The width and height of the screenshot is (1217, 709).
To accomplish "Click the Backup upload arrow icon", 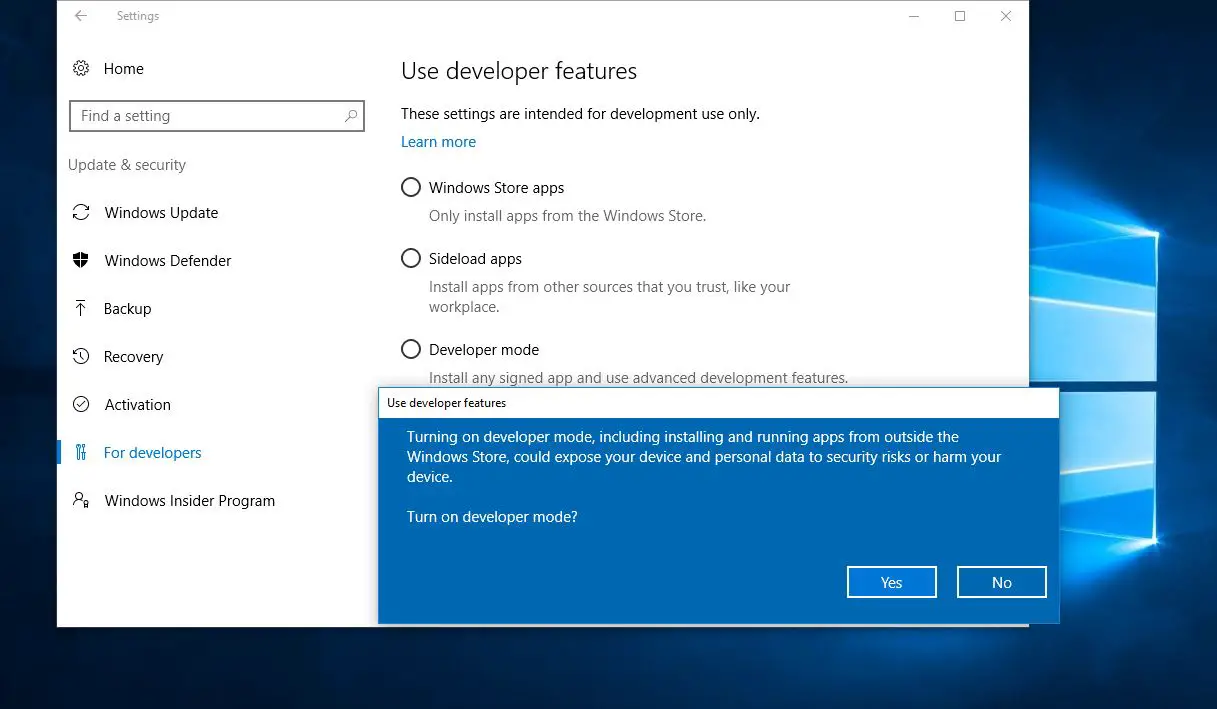I will coord(81,308).
